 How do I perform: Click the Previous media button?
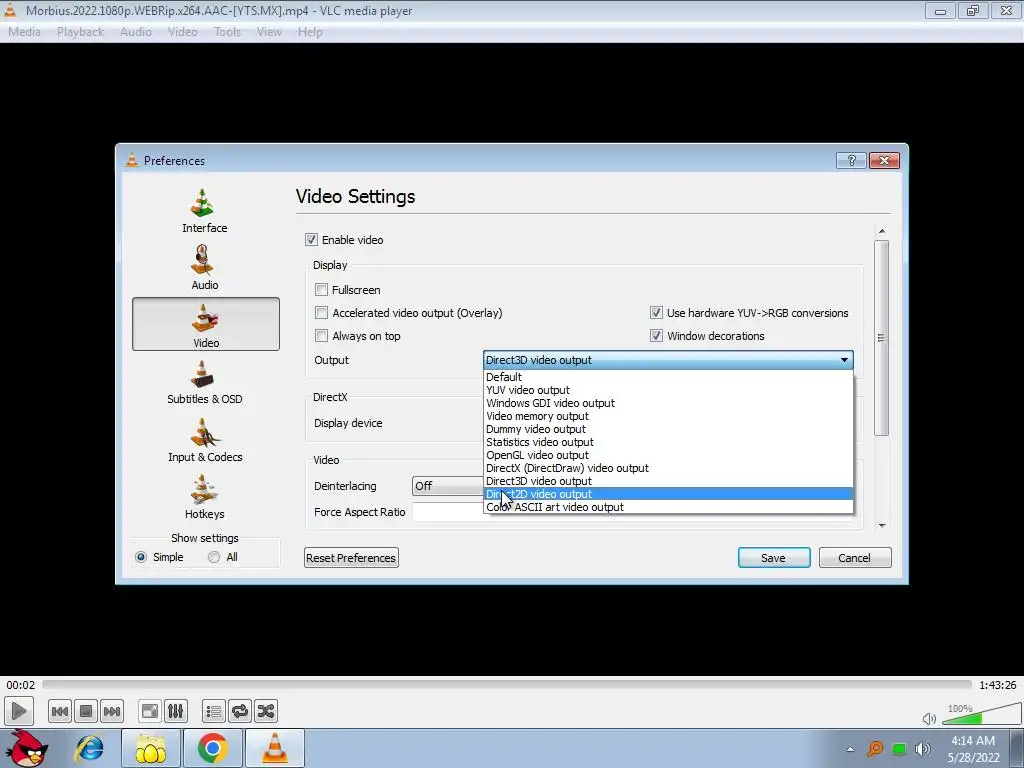(x=59, y=711)
